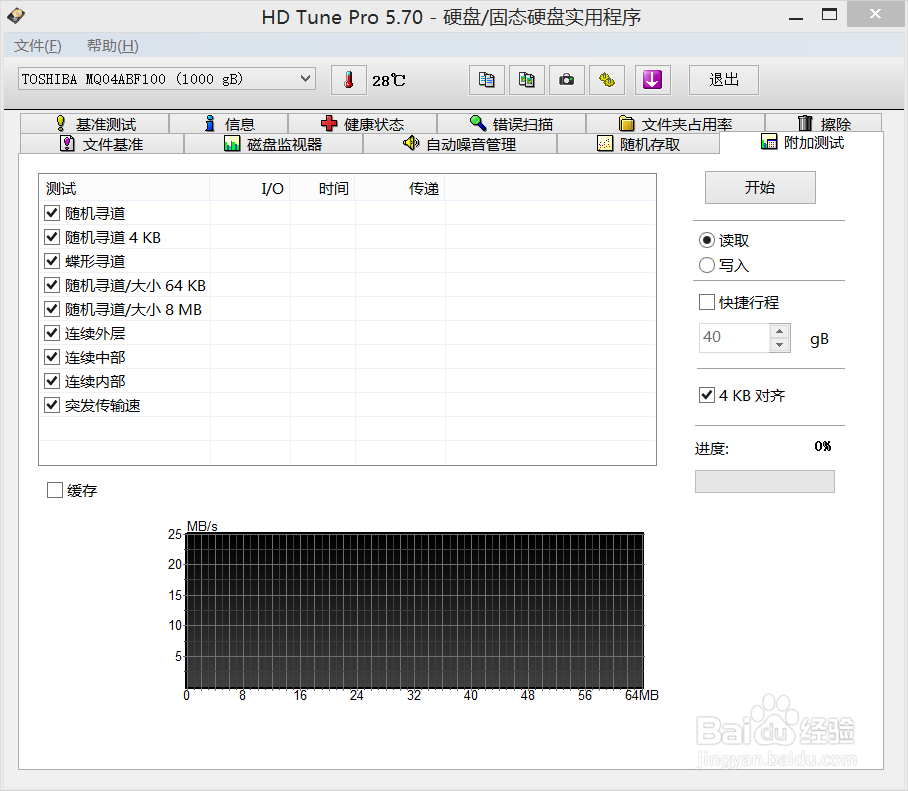This screenshot has height=791, width=908.
Task: Uncheck the 连续外层 checkbox
Action: pos(52,333)
